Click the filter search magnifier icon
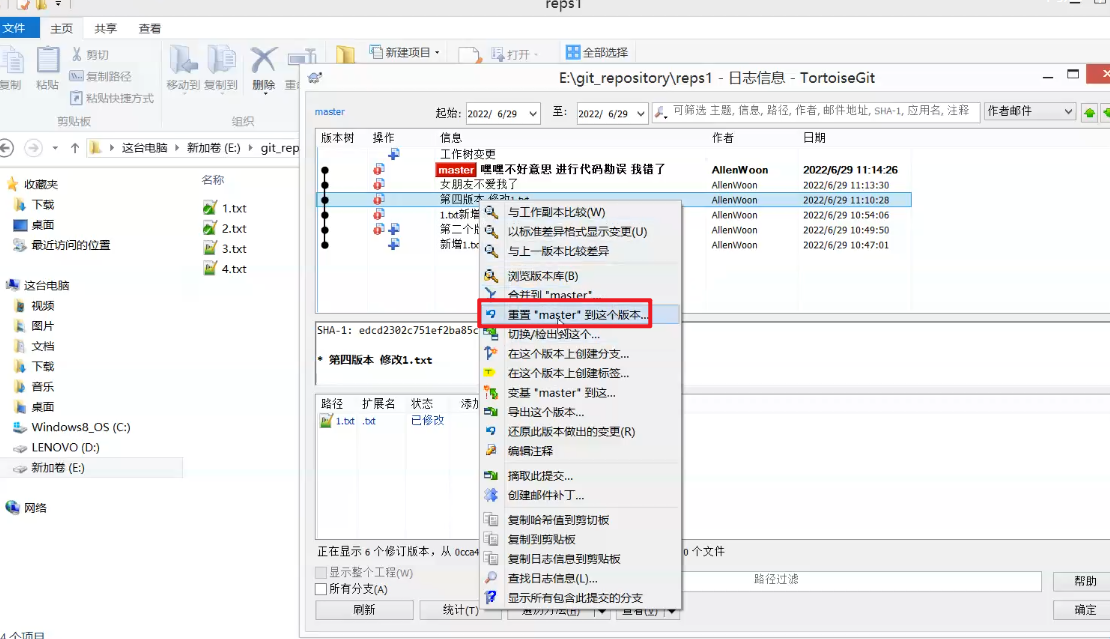Image resolution: width=1110 pixels, height=639 pixels. coord(660,112)
